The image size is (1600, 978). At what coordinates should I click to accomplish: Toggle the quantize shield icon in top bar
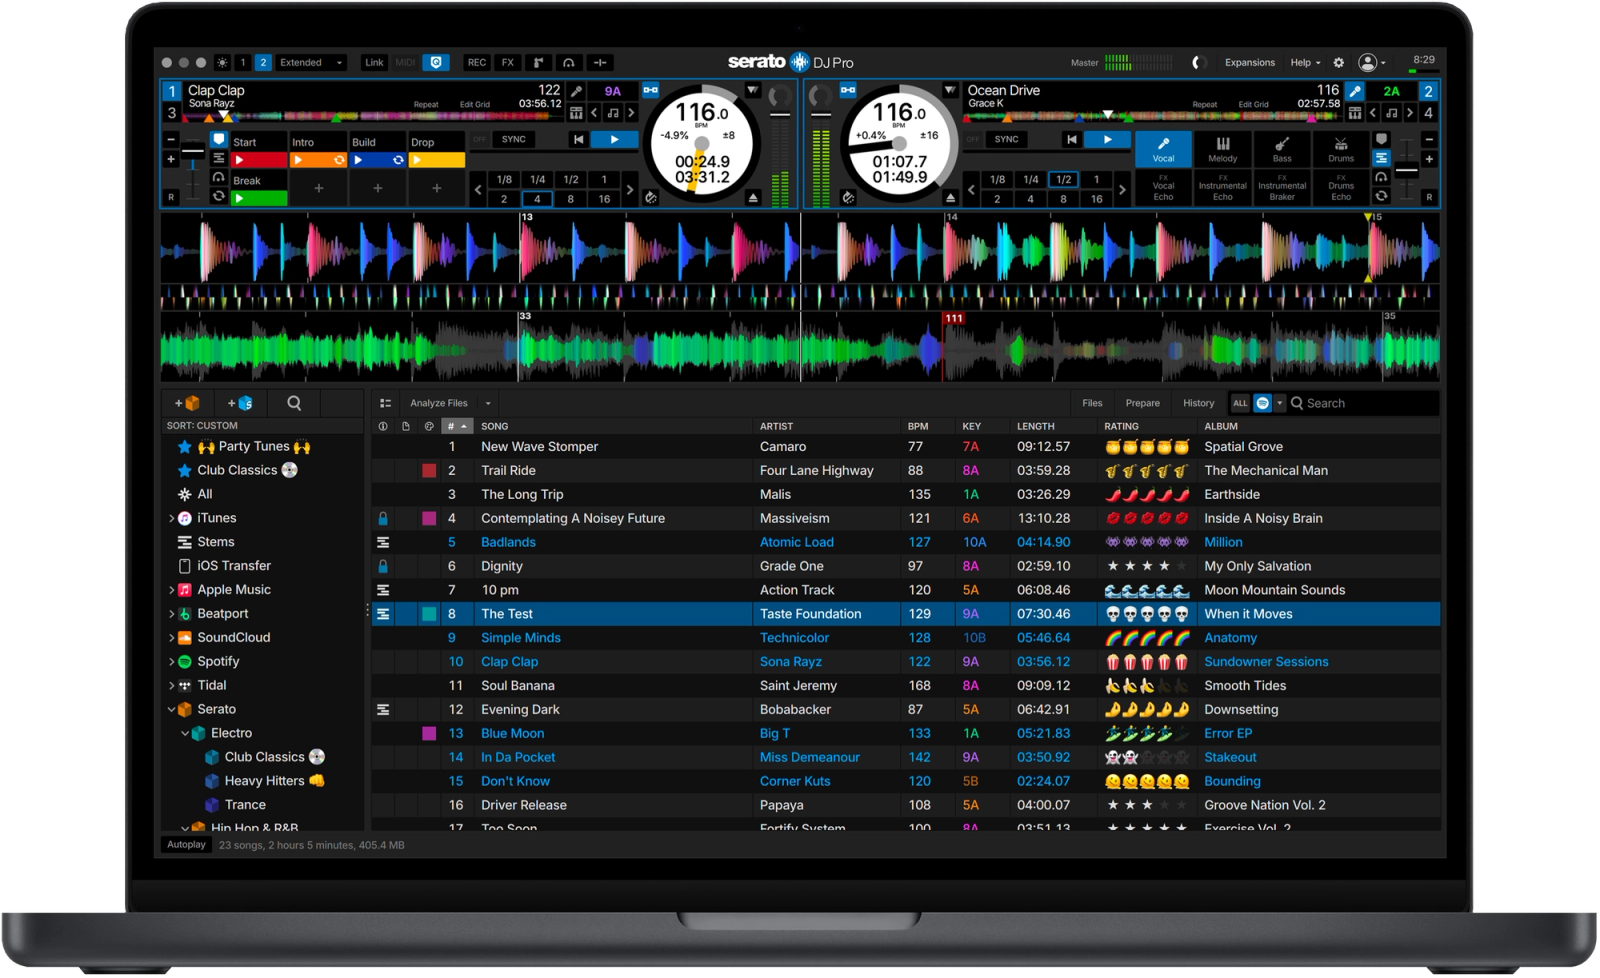point(436,62)
